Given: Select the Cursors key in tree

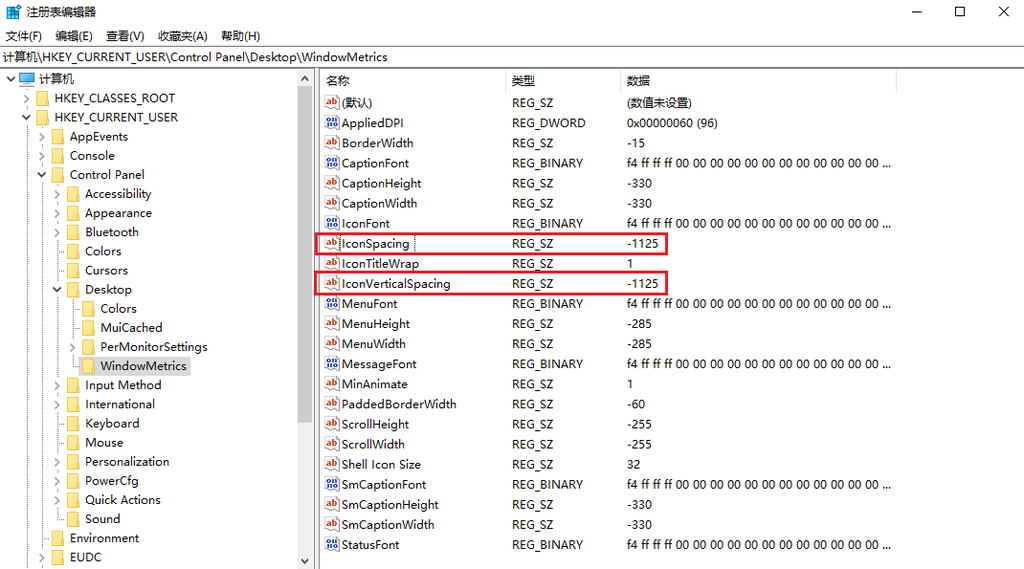Looking at the screenshot, I should tap(106, 270).
